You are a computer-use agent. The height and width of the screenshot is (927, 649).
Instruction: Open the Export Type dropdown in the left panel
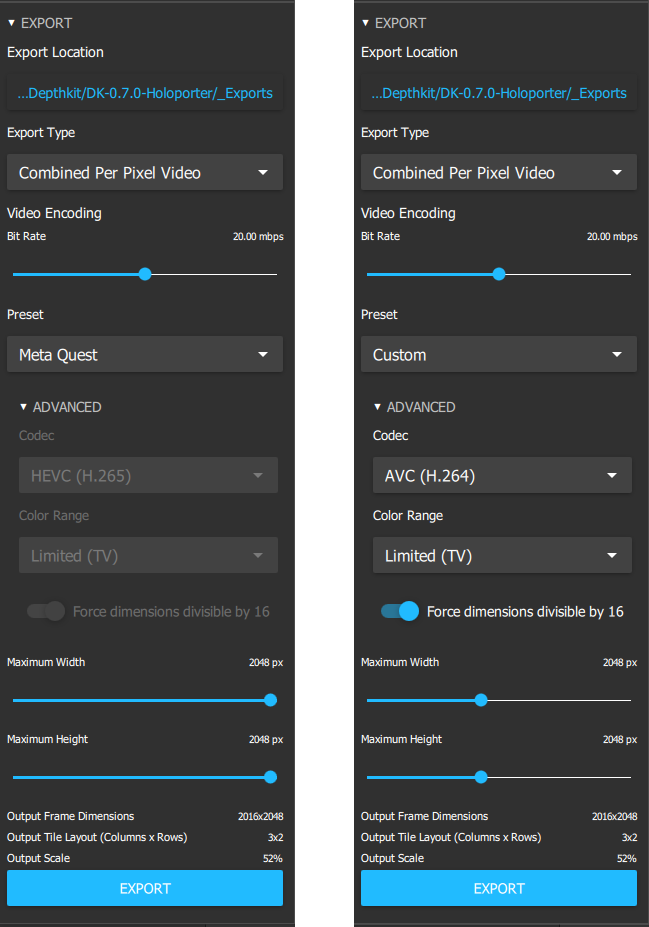(144, 172)
